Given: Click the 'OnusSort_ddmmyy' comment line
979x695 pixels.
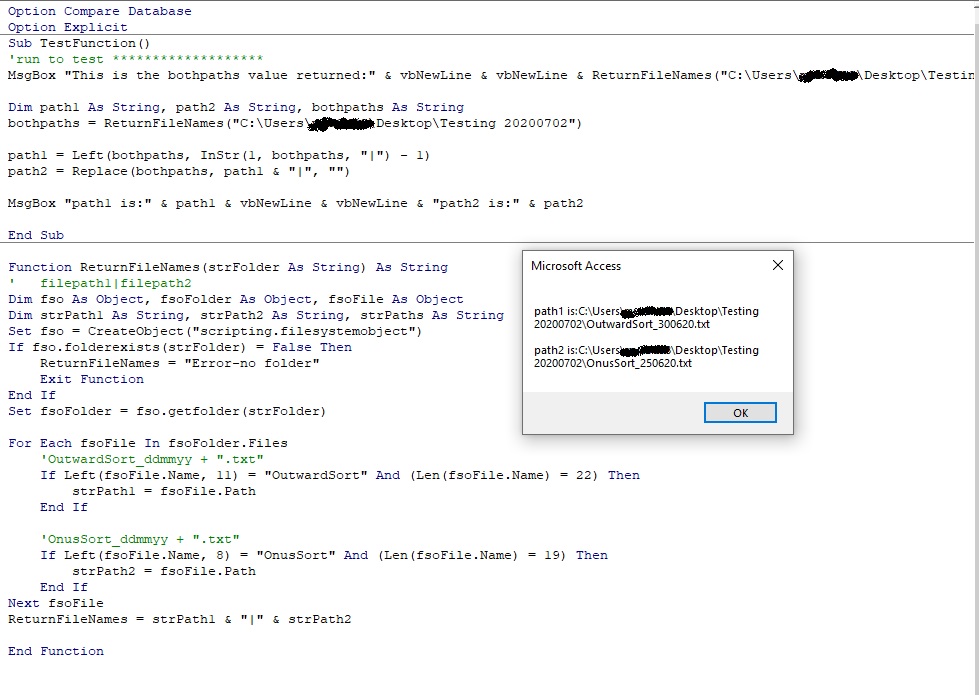Looking at the screenshot, I should pyautogui.click(x=140, y=539).
